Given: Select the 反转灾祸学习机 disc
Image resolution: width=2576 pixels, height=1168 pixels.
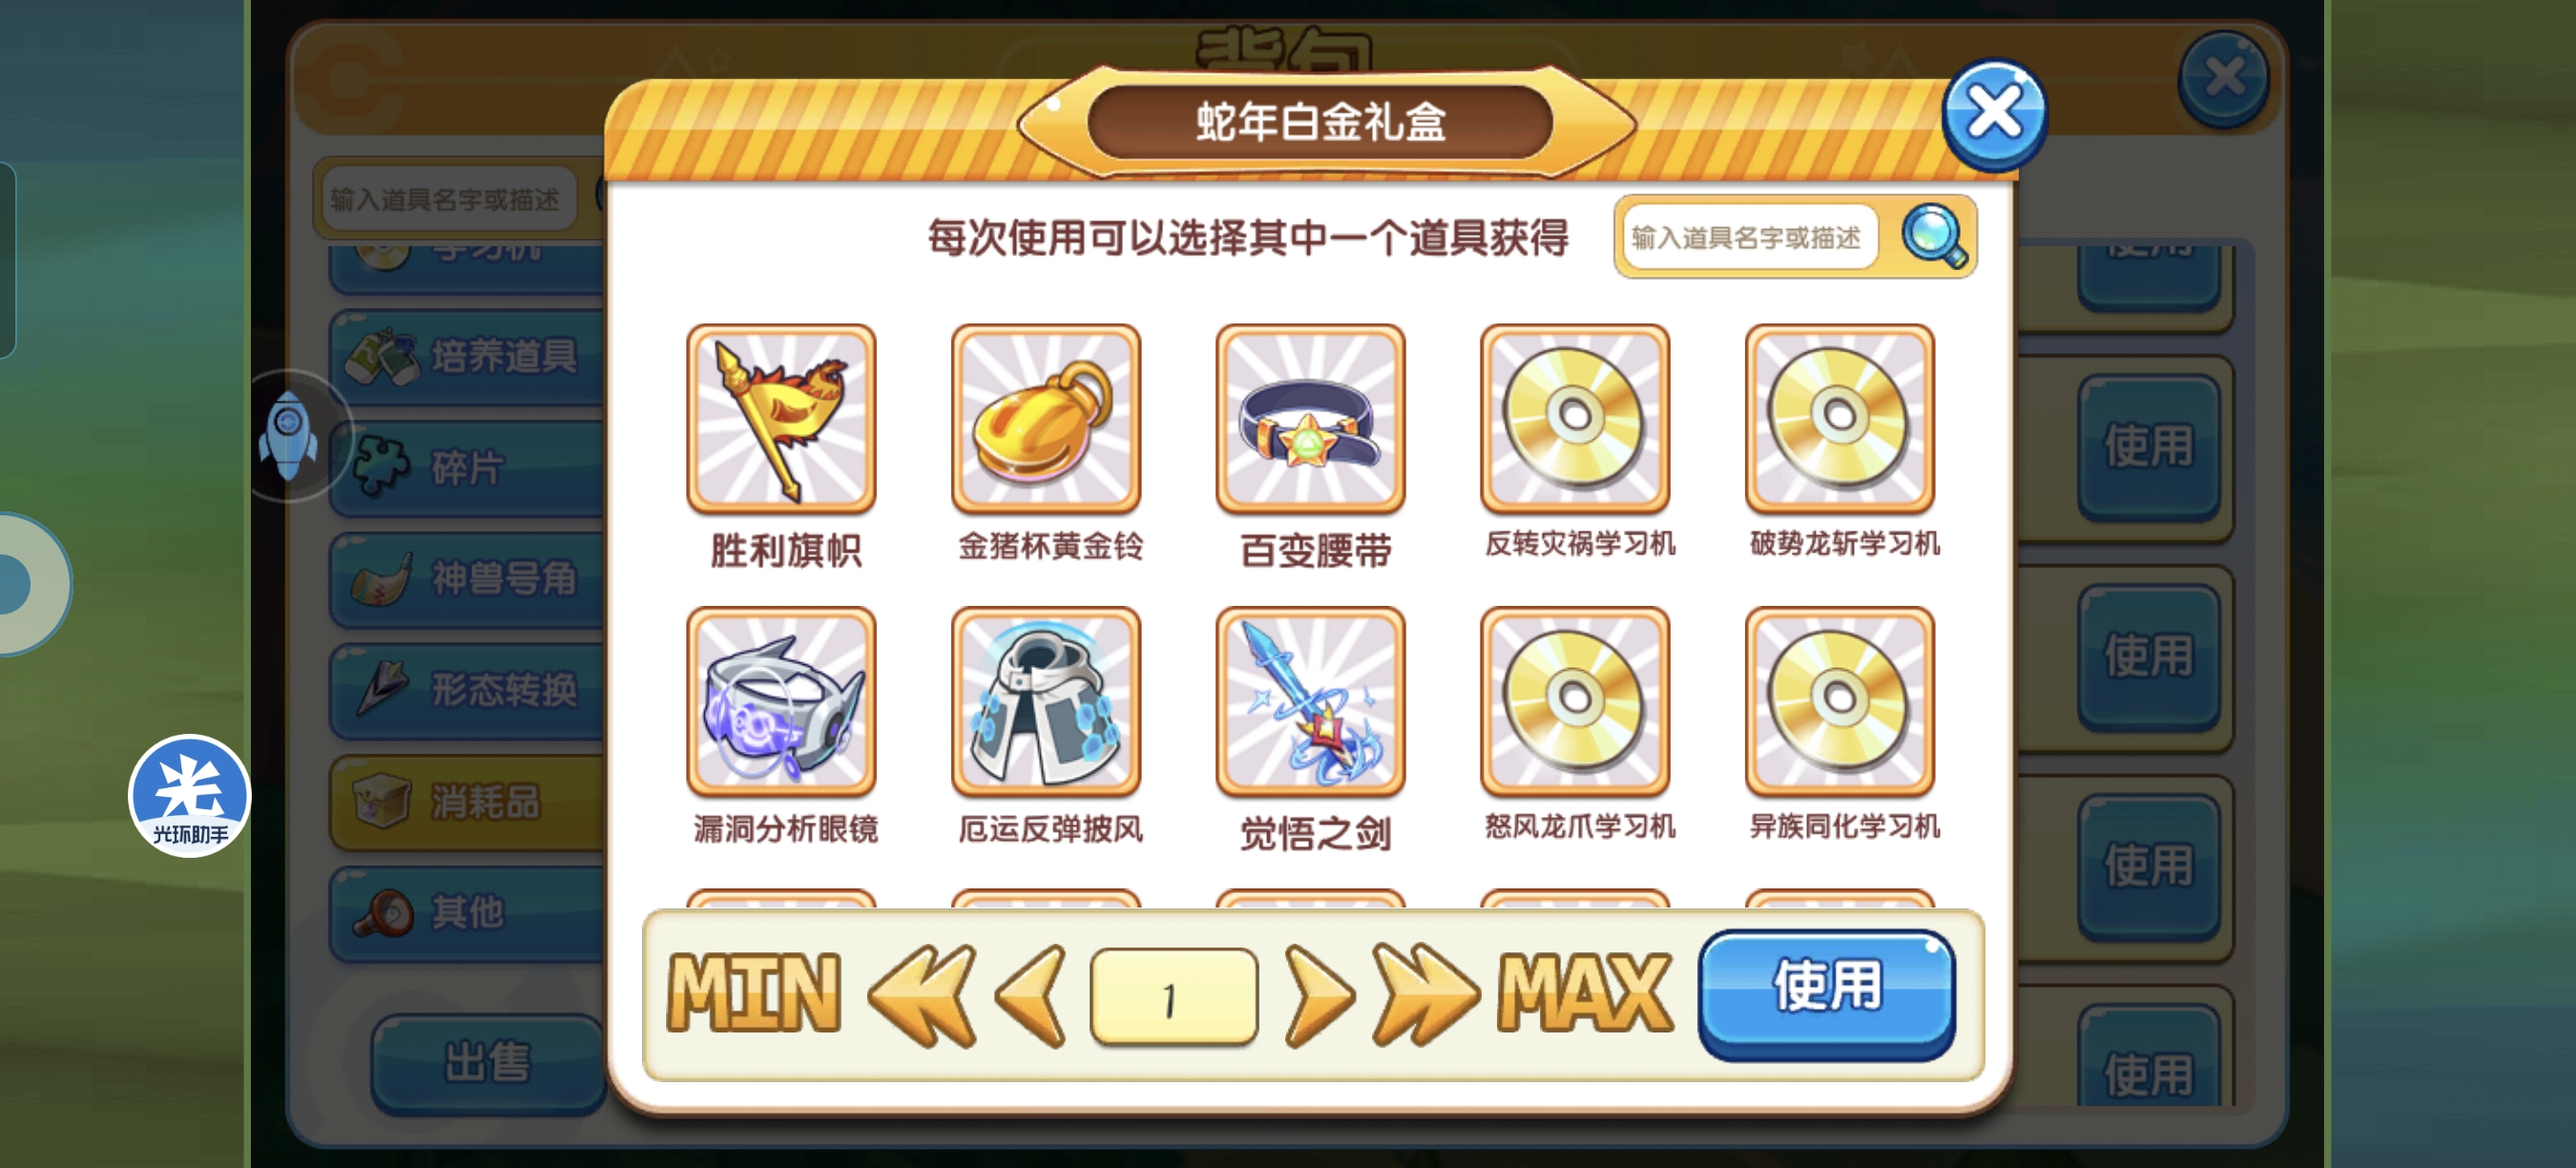Looking at the screenshot, I should 1575,418.
